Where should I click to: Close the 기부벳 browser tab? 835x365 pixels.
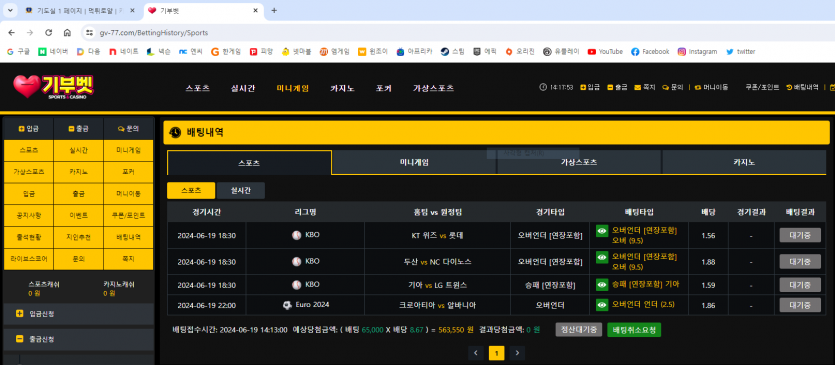[x=256, y=10]
